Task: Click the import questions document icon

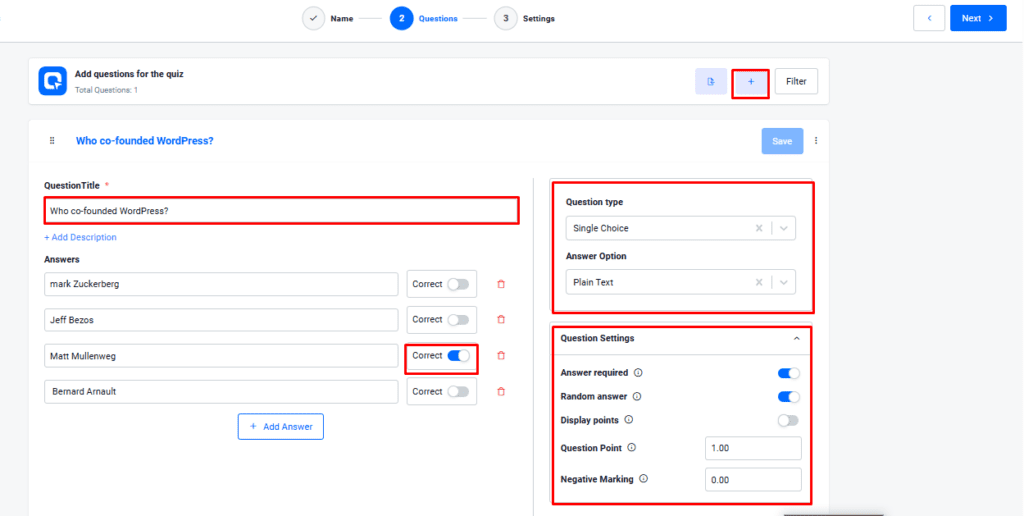Action: [x=711, y=82]
